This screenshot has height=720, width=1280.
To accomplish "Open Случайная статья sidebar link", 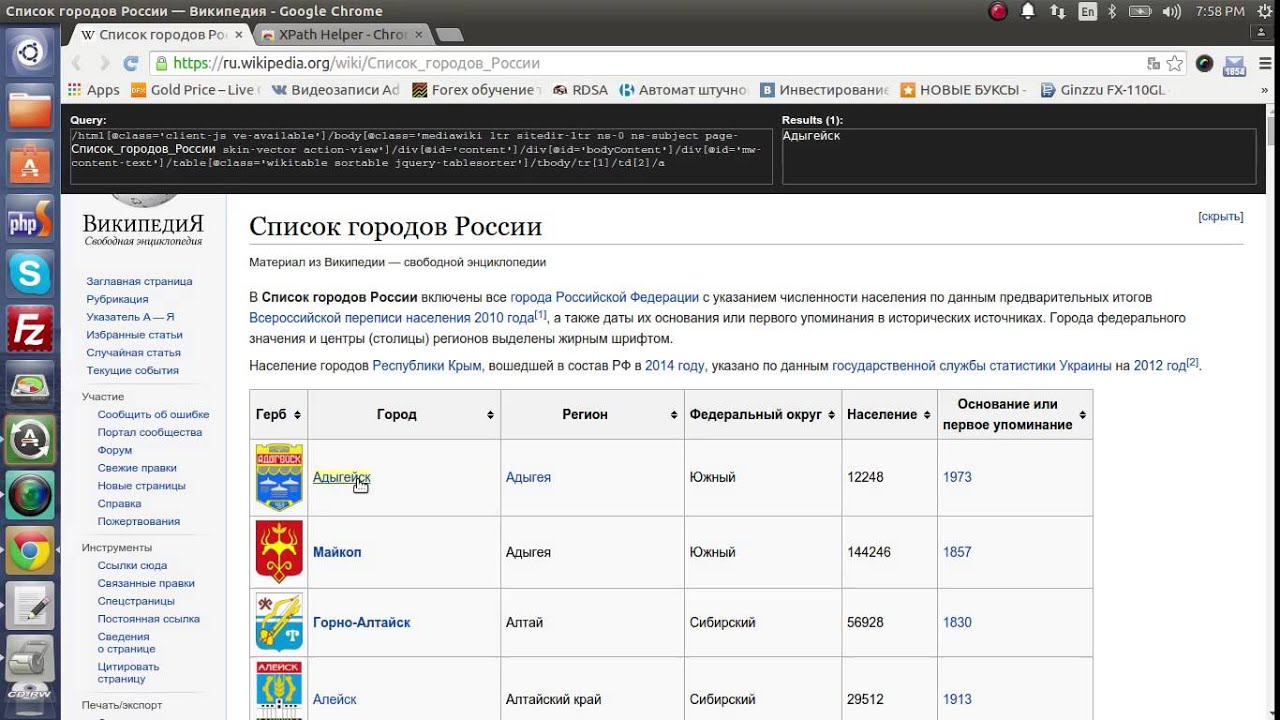I will click(x=133, y=352).
